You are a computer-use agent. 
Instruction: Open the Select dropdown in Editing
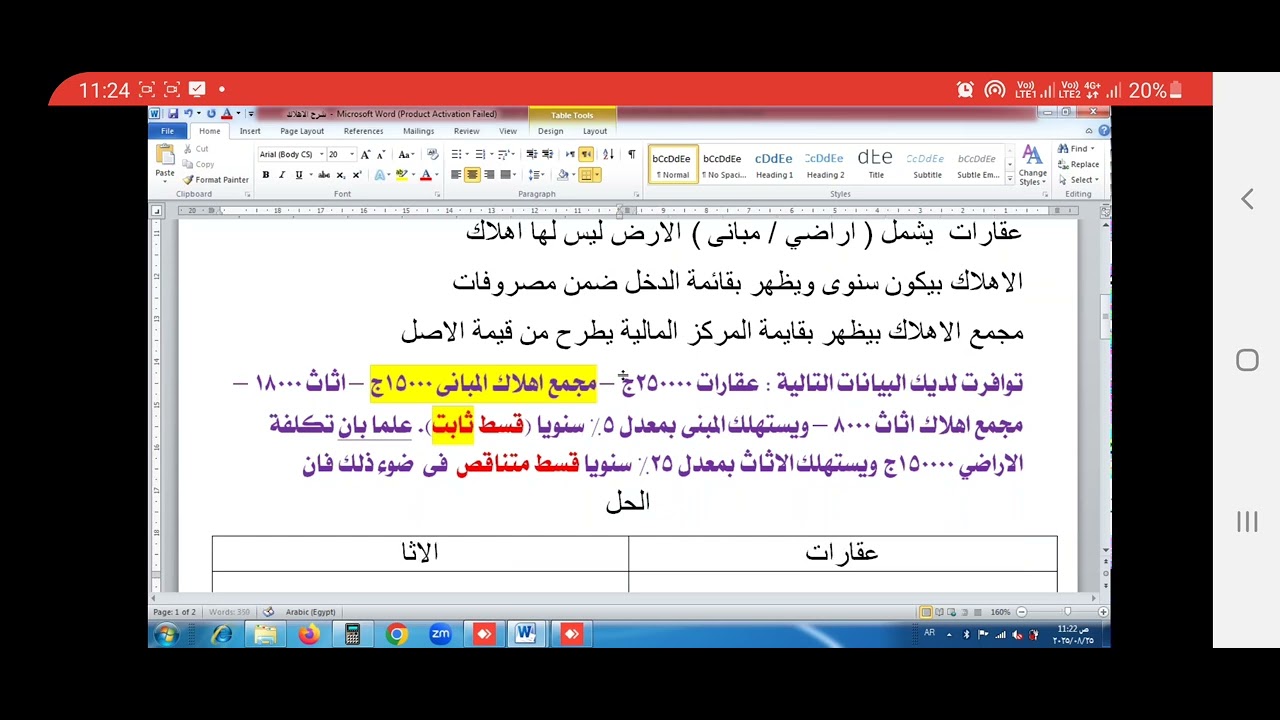pos(1084,180)
